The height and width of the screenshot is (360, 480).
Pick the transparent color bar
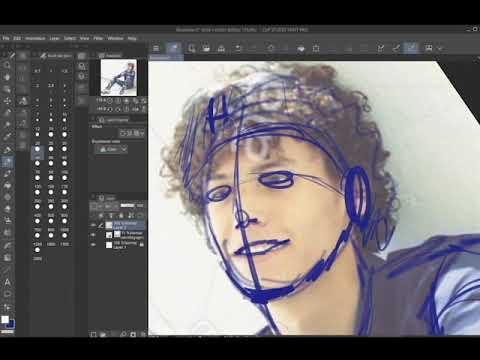7,332
